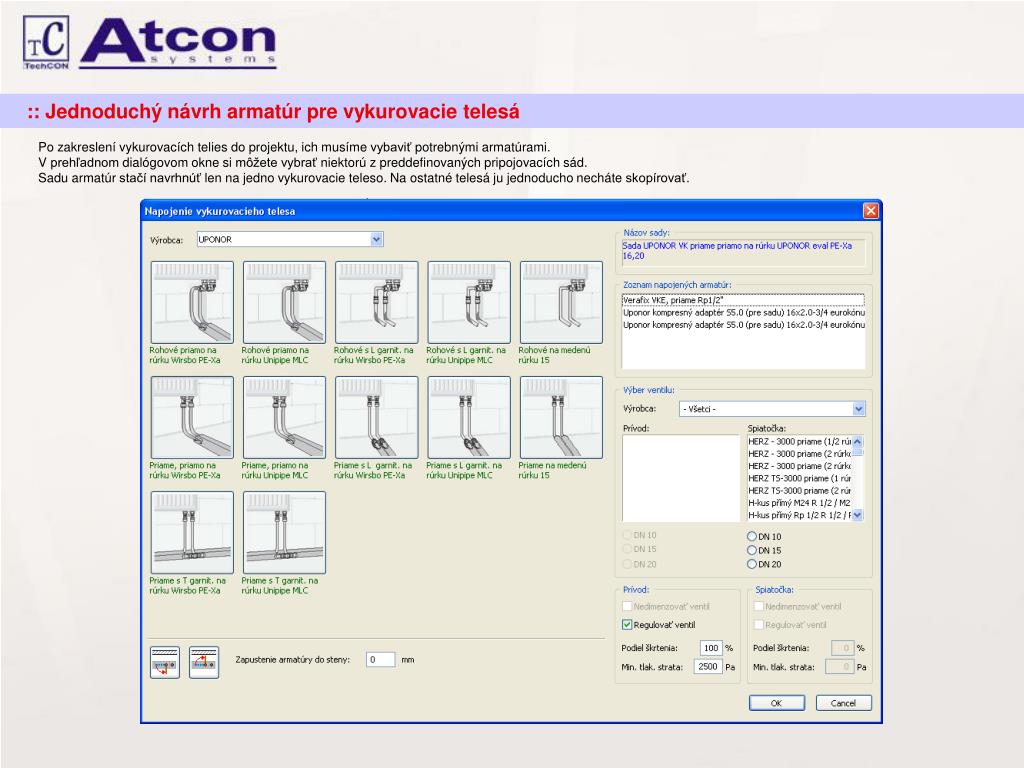The height and width of the screenshot is (768, 1024).
Task: Close the Napojenie vykurovacieho telesa dialog
Action: [871, 211]
